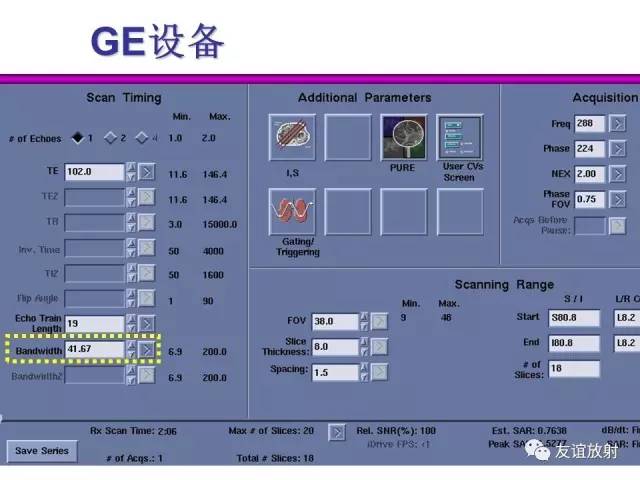The width and height of the screenshot is (640, 480).
Task: Select 2 echoes radio option
Action: click(110, 138)
